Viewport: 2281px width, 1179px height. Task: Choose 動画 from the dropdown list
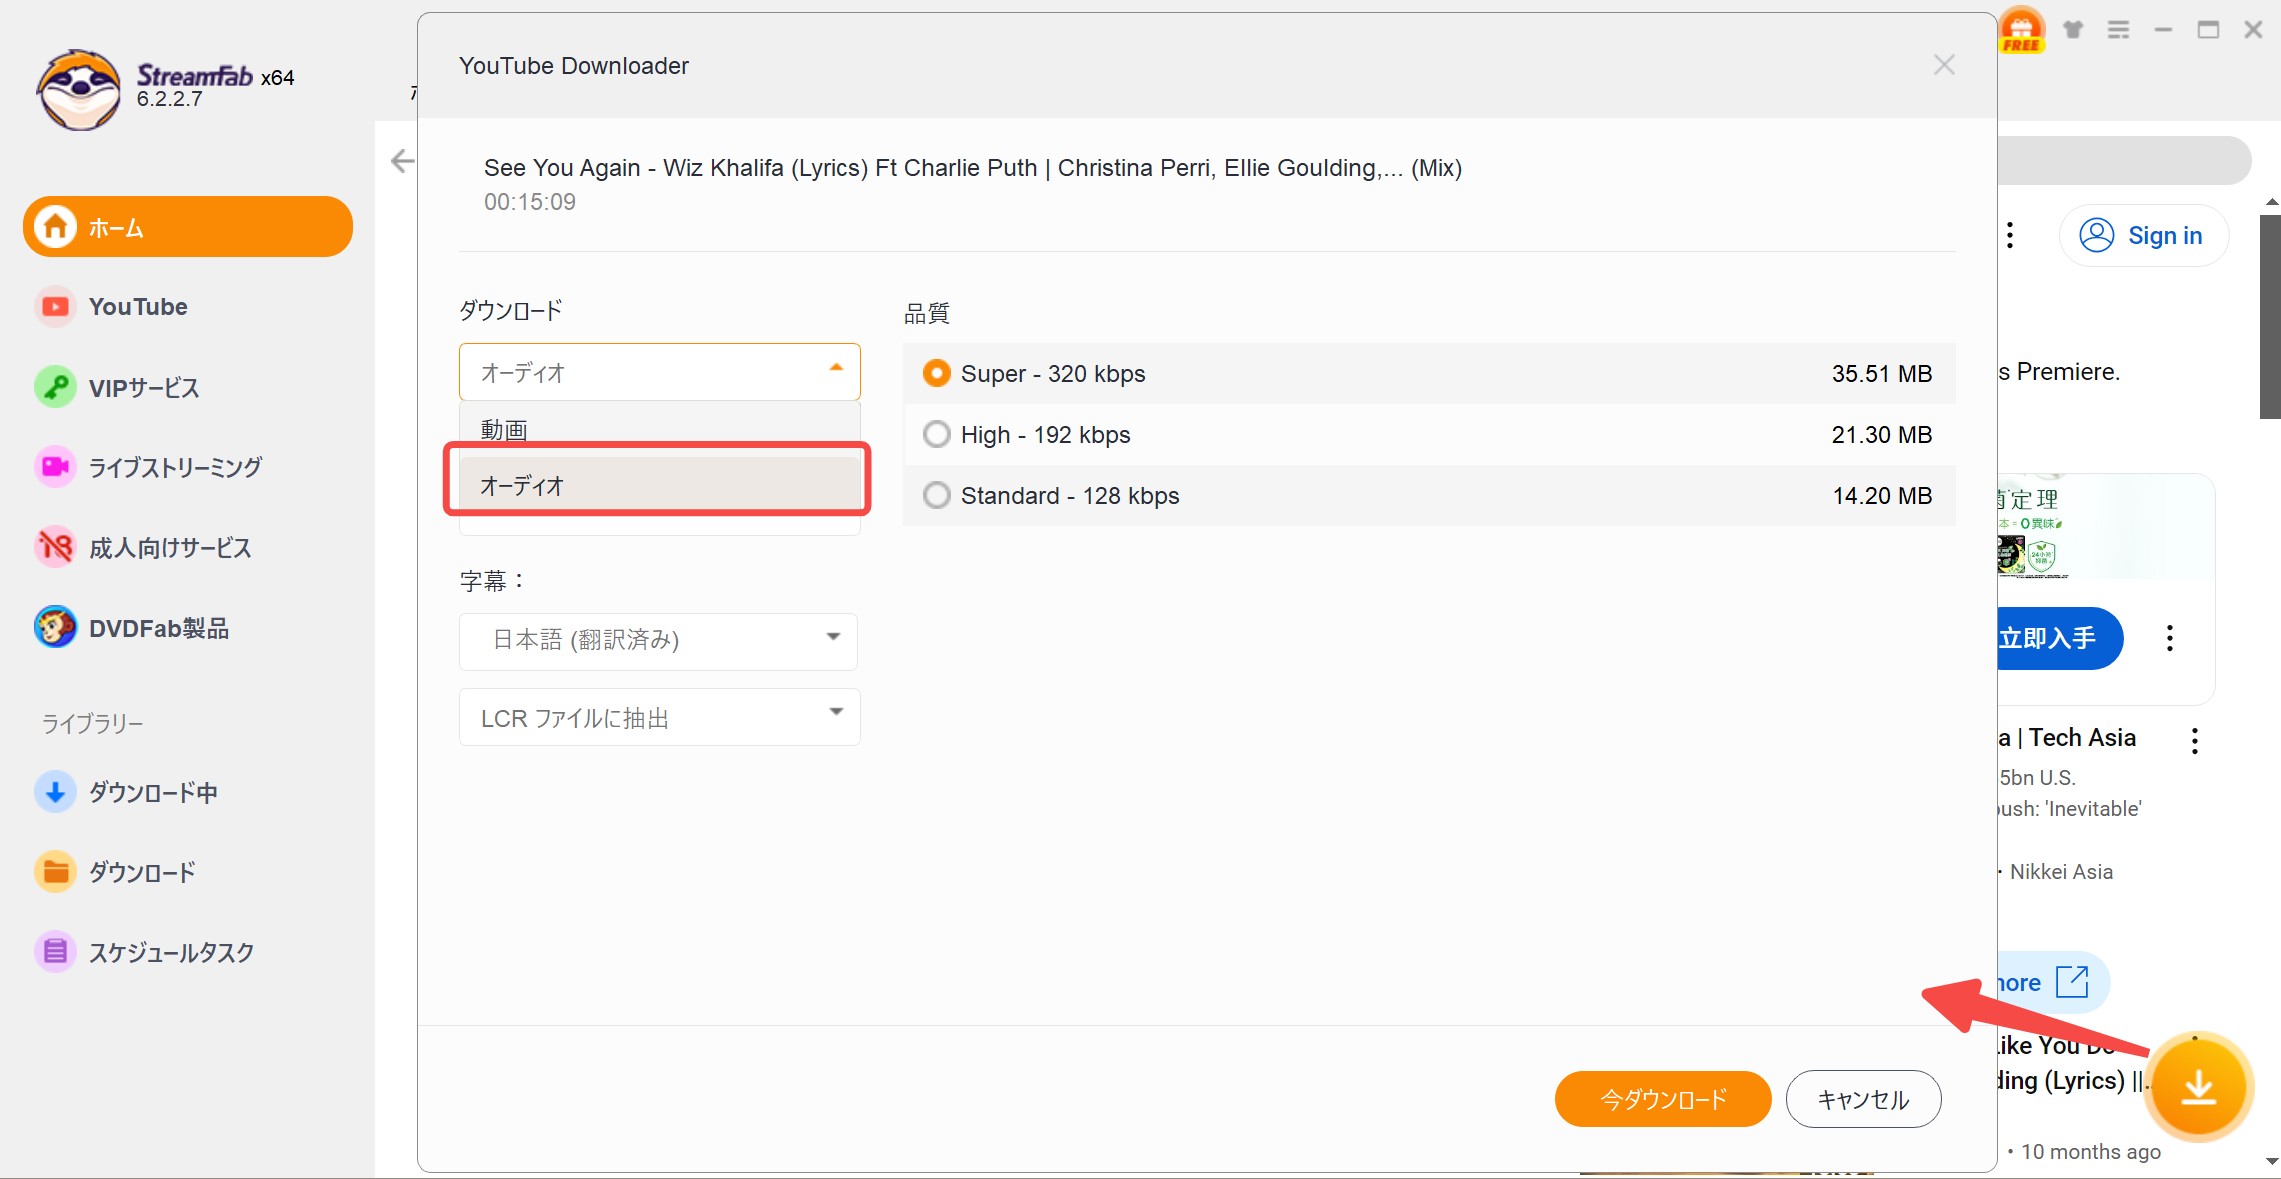point(660,430)
